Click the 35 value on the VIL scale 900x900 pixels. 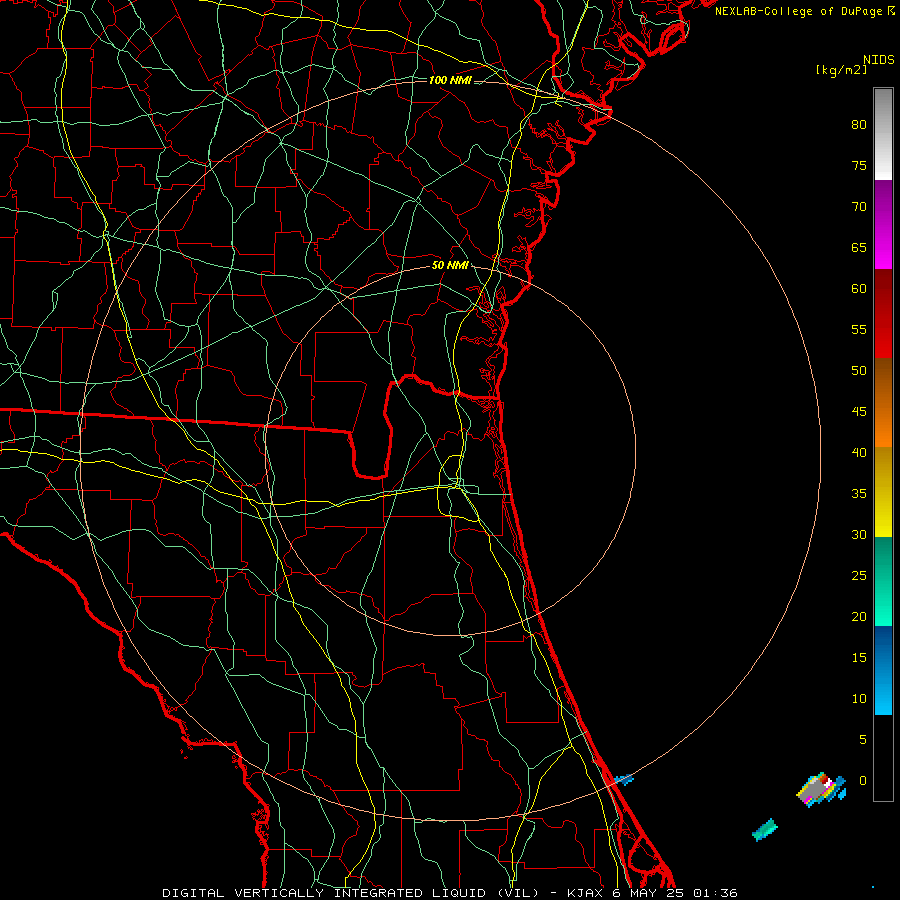859,494
